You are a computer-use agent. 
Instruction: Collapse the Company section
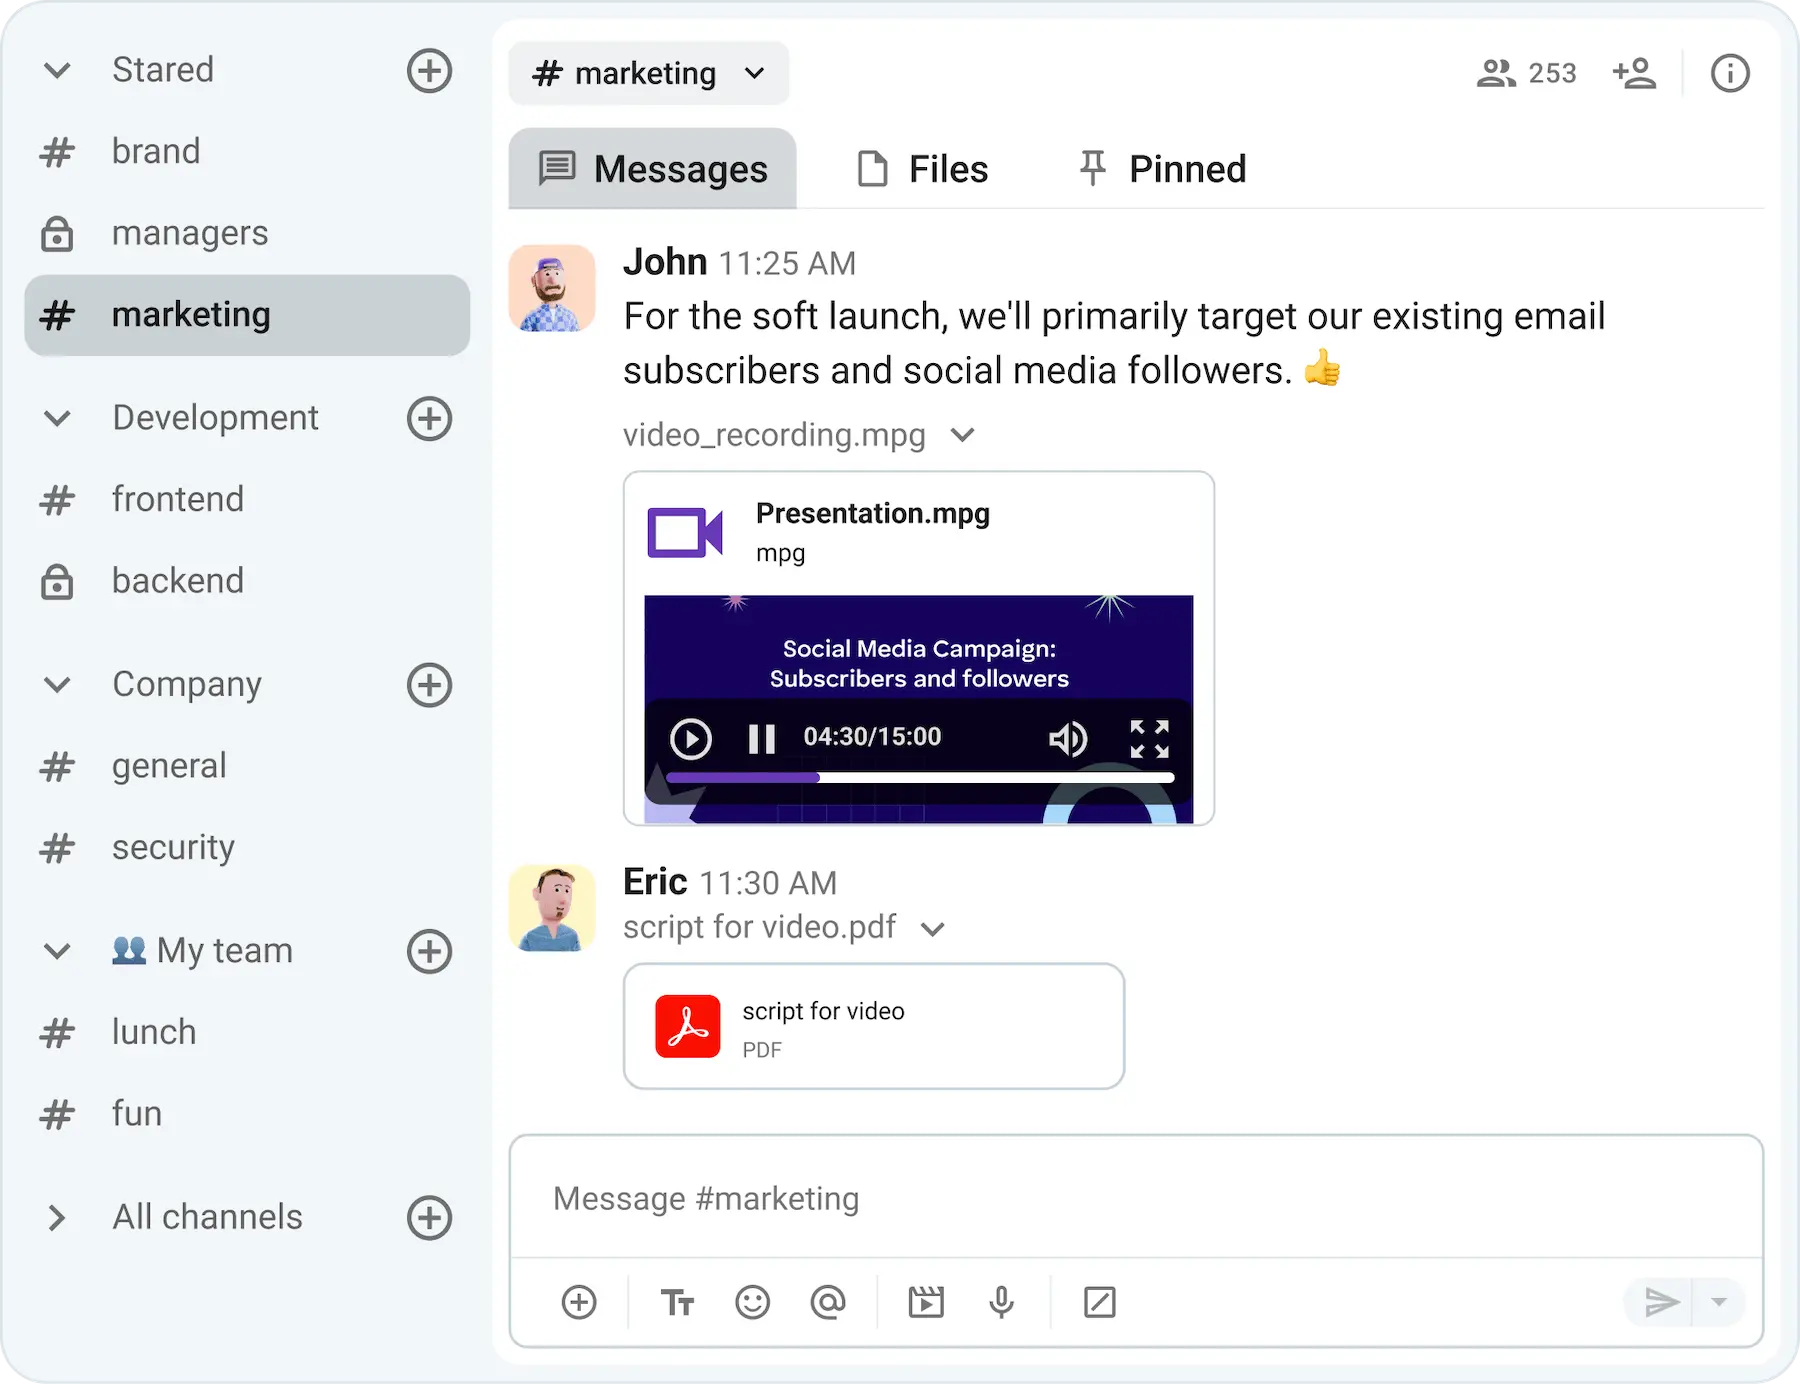coord(57,685)
